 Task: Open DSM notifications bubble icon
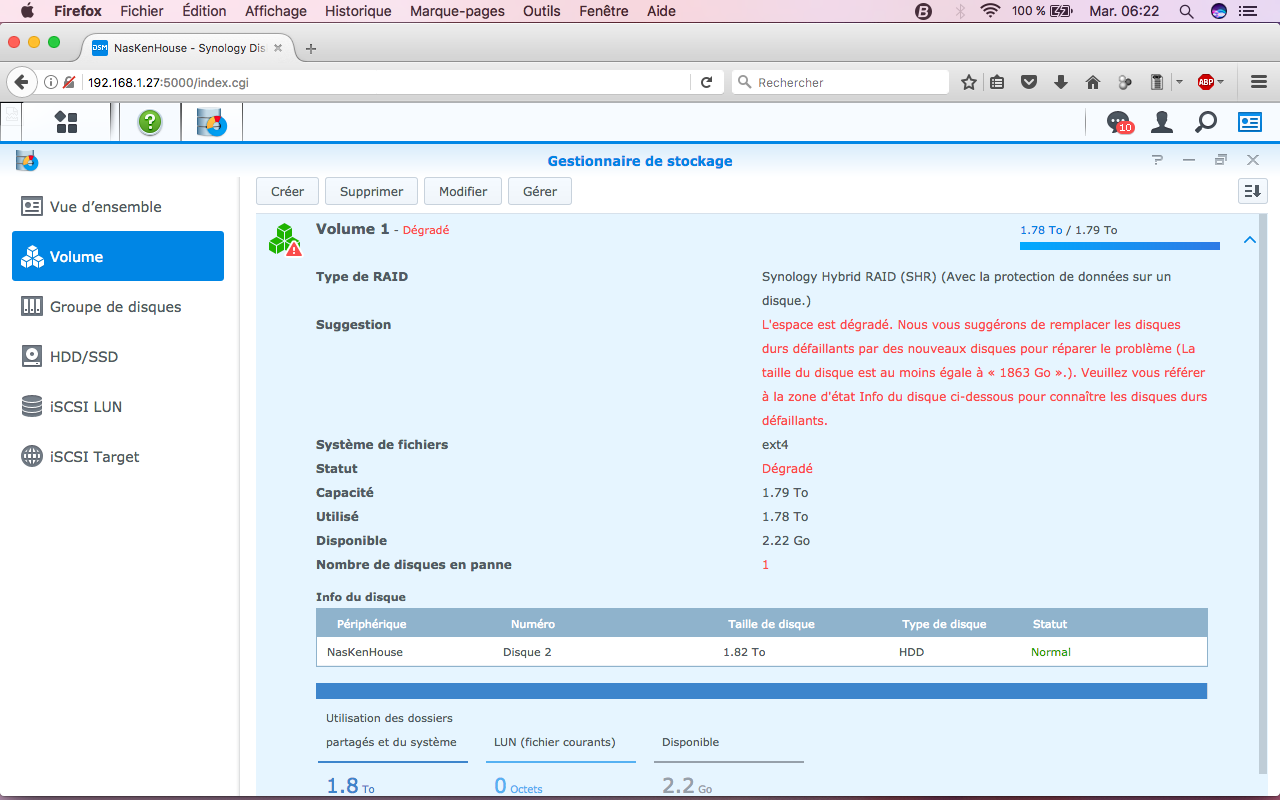[x=1118, y=122]
